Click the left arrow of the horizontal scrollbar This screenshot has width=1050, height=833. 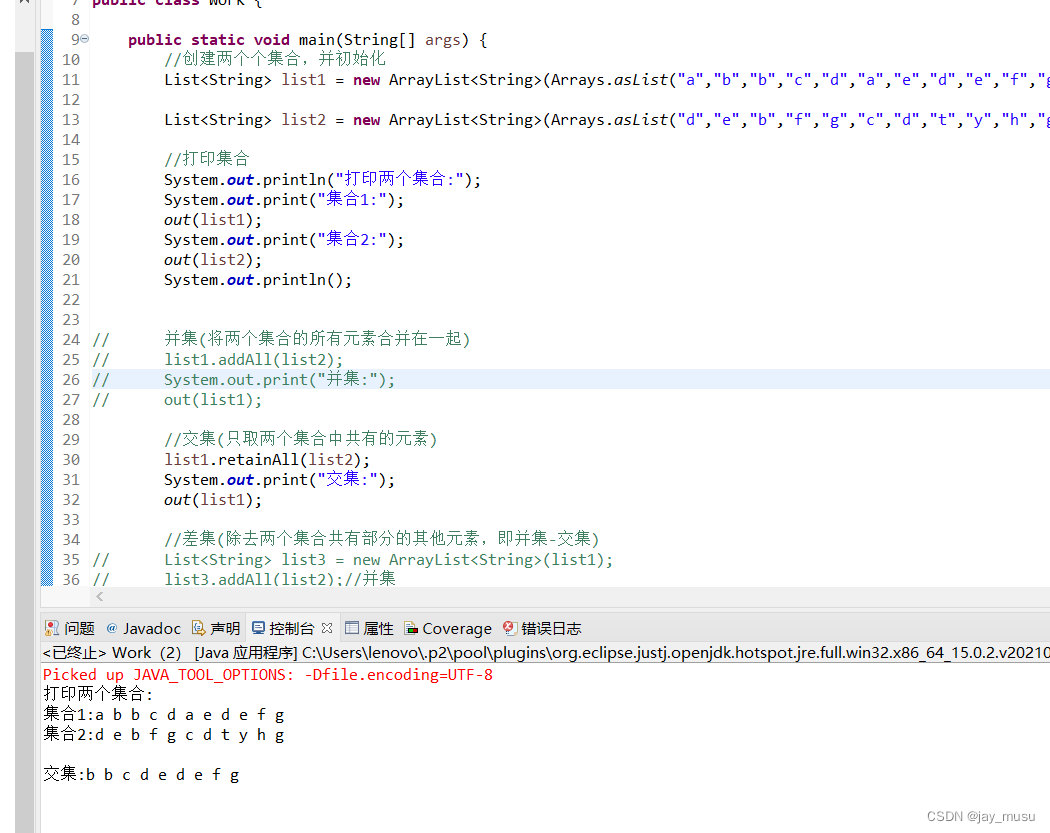(x=98, y=596)
